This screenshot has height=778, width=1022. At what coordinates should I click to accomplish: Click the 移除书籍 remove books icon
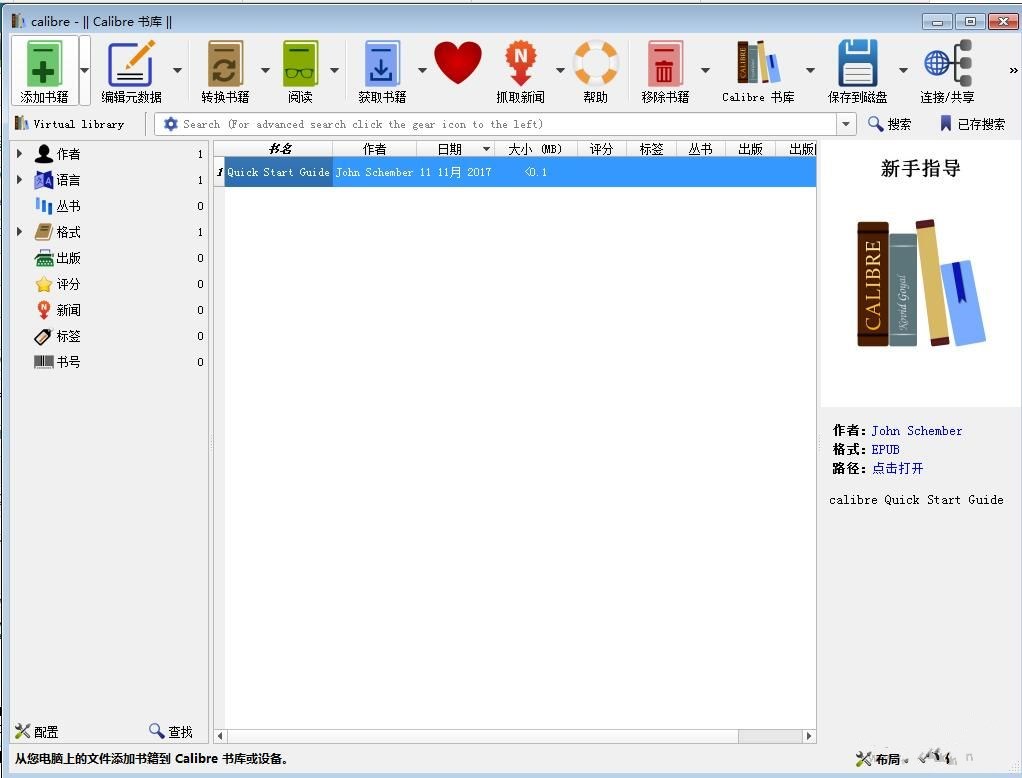(x=665, y=64)
